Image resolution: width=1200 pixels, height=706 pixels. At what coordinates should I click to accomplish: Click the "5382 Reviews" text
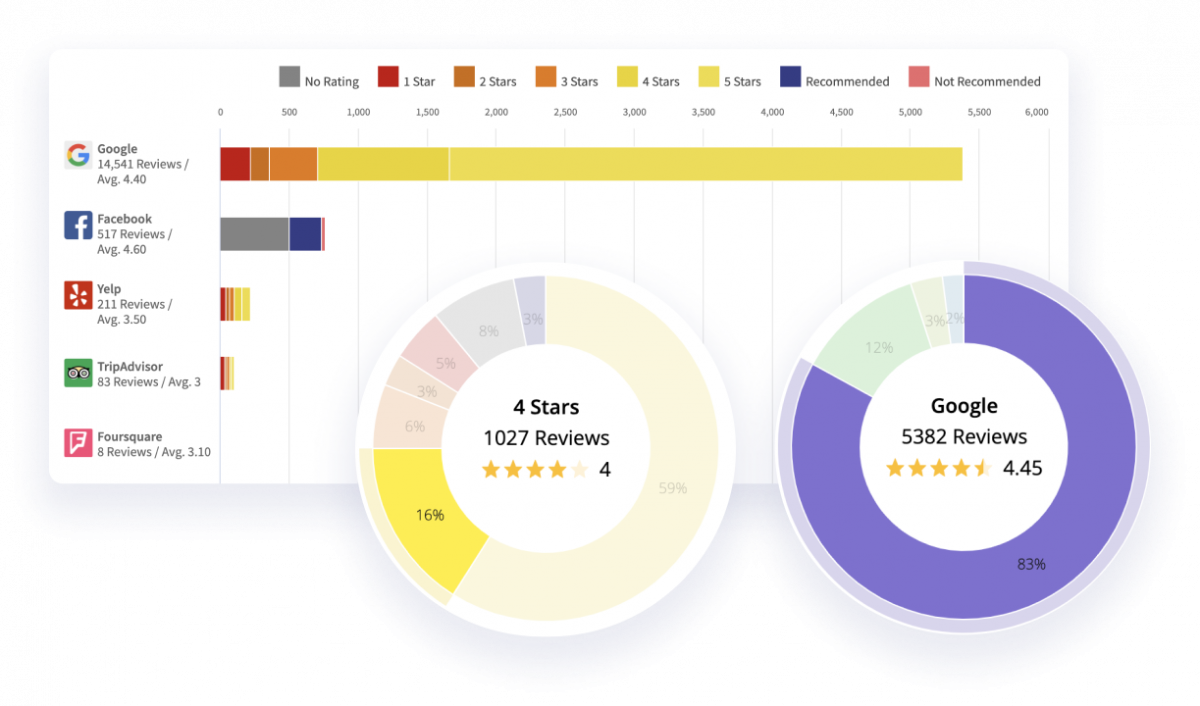[964, 437]
